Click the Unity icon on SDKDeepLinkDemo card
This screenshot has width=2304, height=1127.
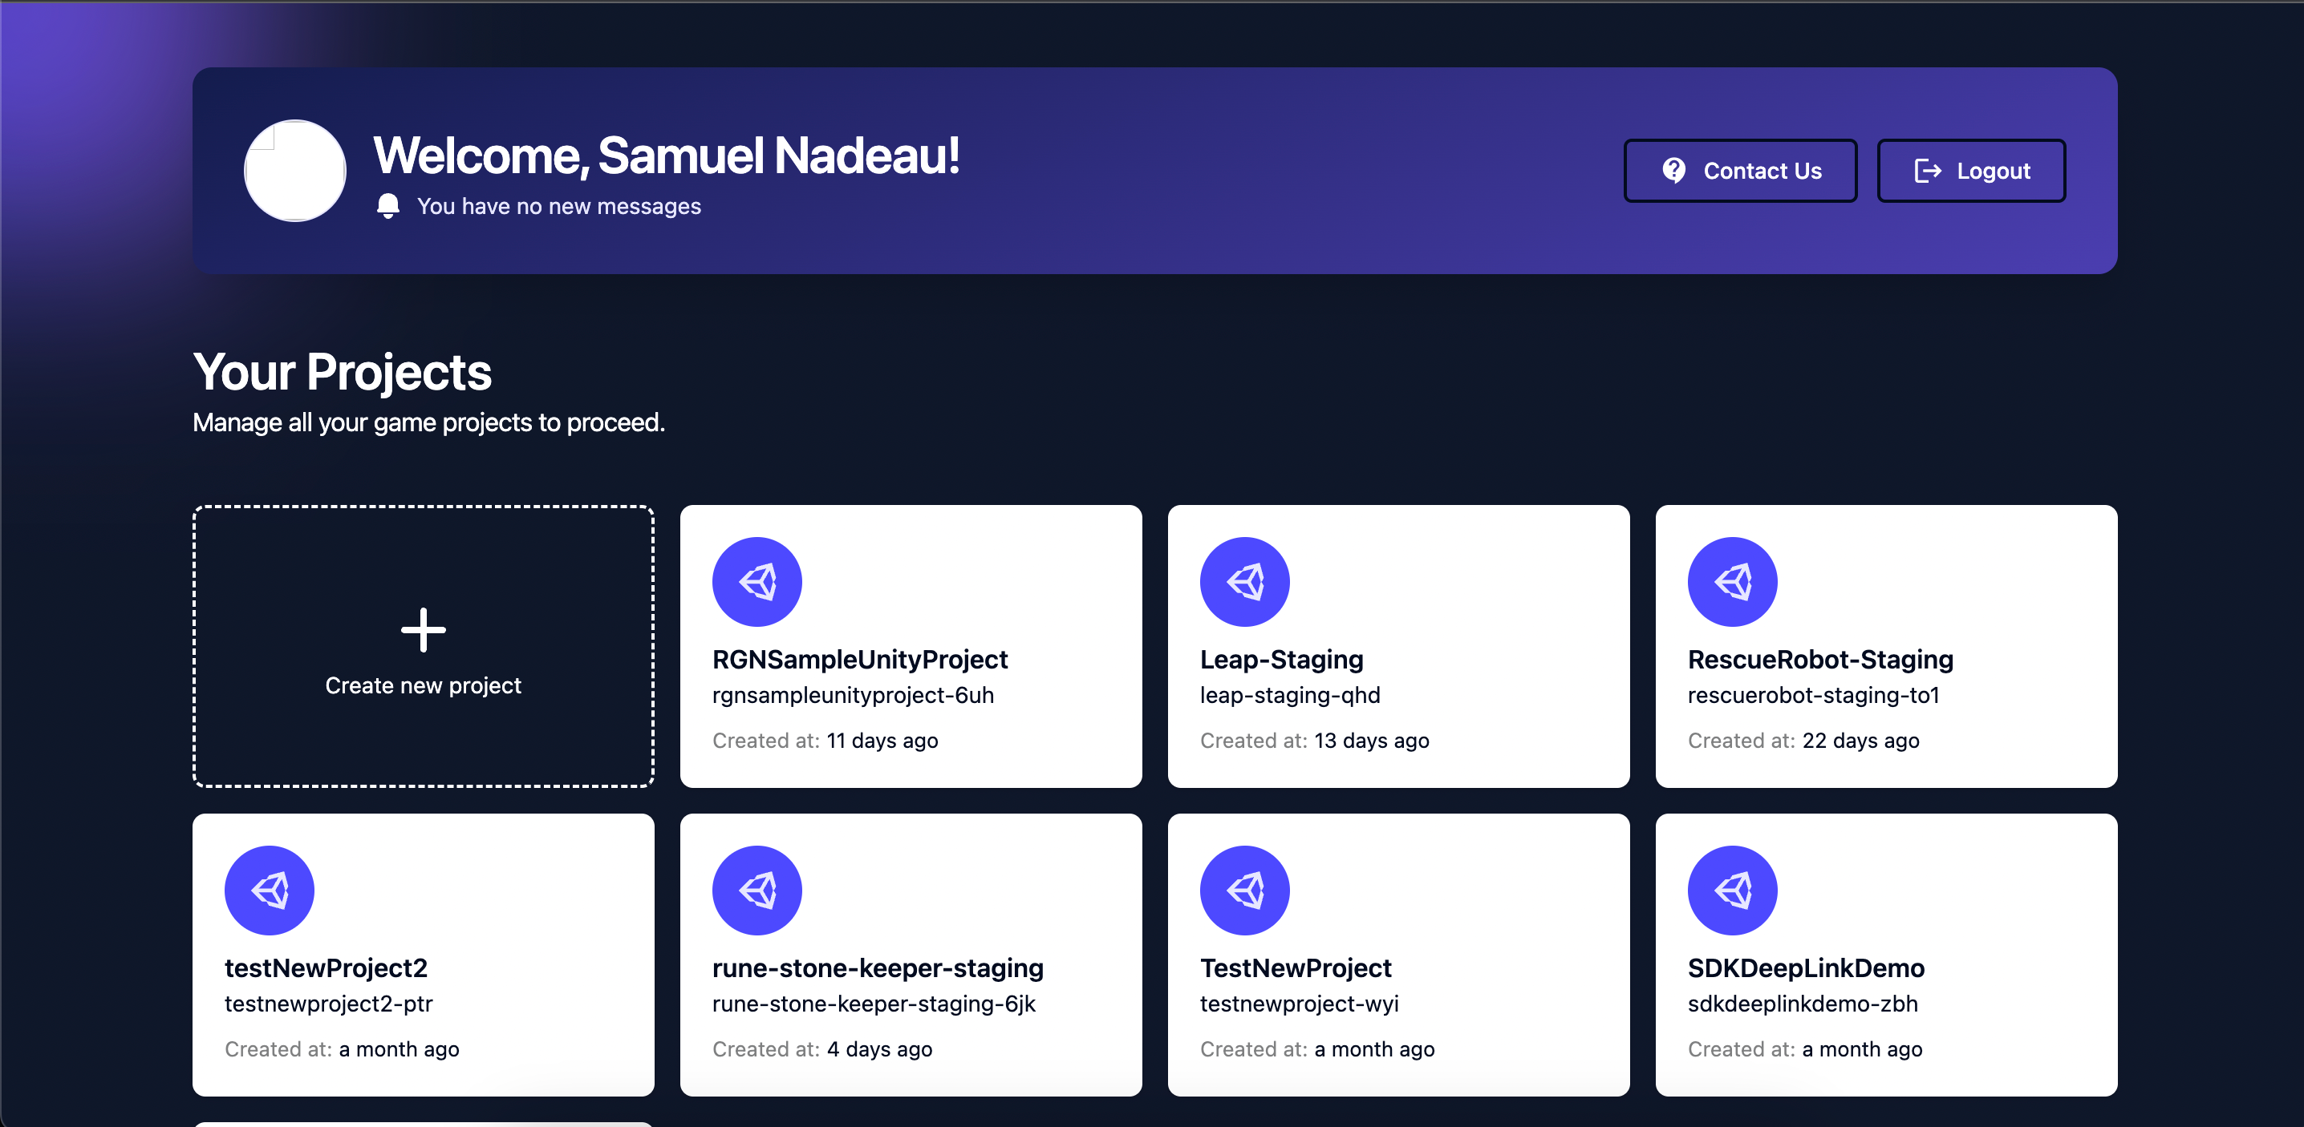tap(1732, 890)
